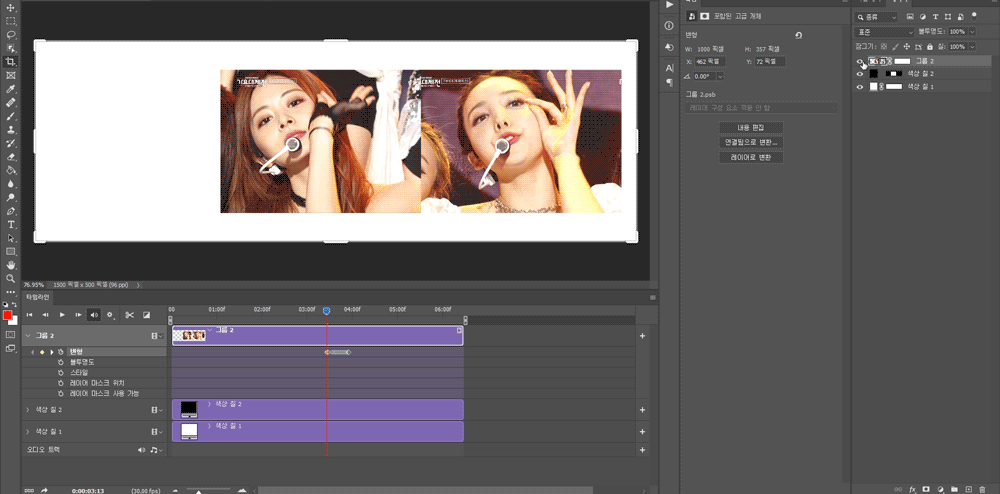This screenshot has height=494, width=1000.
Task: Select the Brush tool
Action: 11,116
